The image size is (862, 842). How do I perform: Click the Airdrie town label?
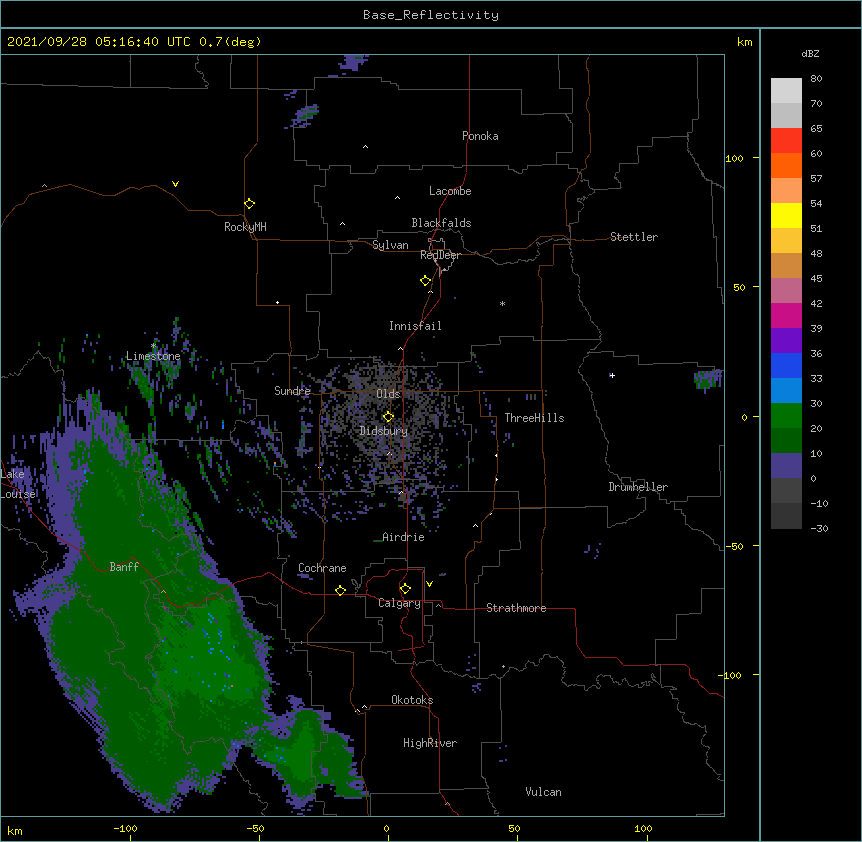[403, 537]
